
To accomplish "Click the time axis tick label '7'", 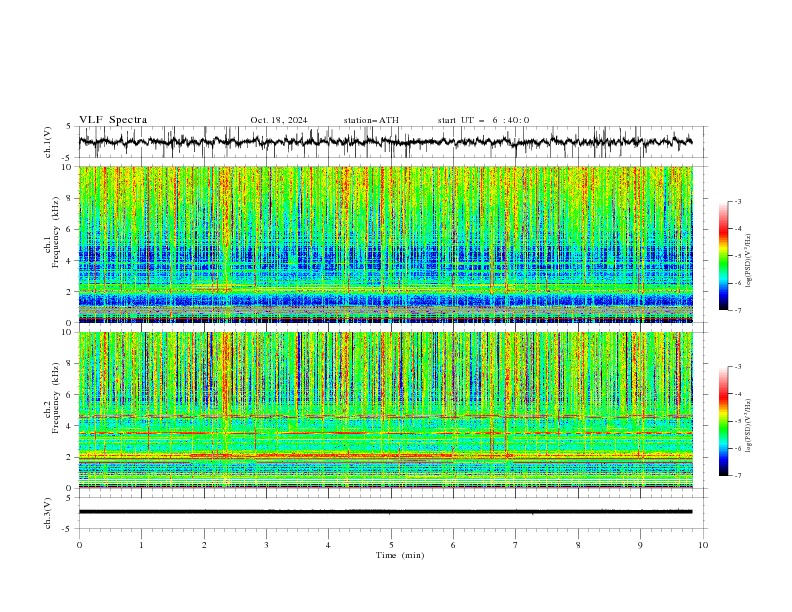I will [x=516, y=545].
